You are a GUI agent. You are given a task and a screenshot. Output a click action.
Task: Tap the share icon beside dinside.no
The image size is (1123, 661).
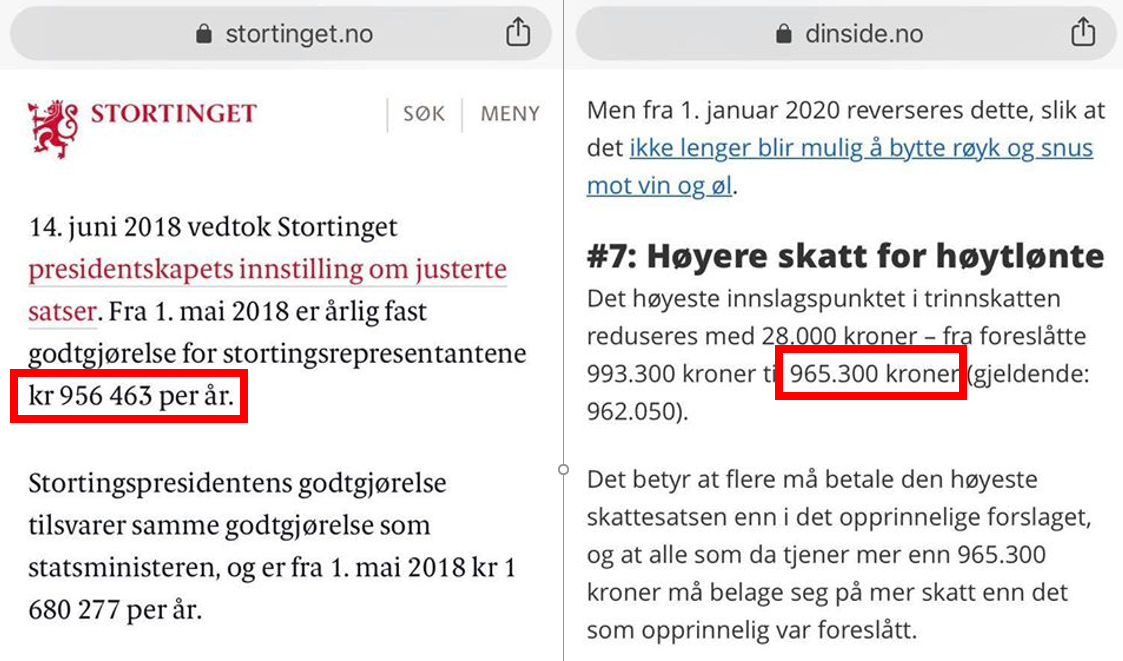[x=1083, y=32]
